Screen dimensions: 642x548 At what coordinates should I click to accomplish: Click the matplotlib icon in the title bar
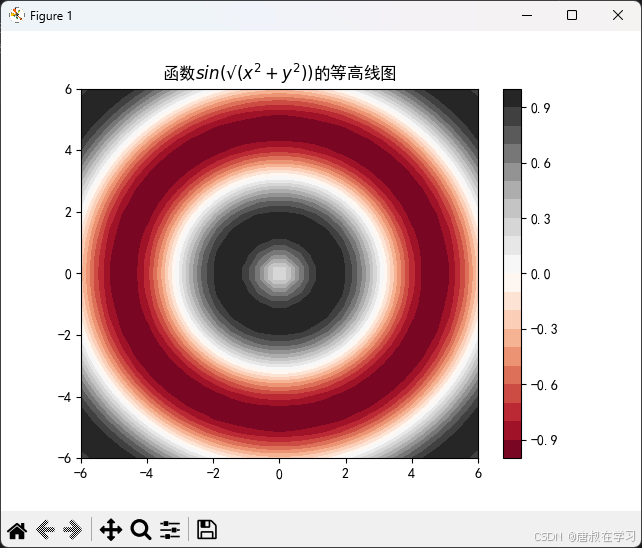pyautogui.click(x=17, y=15)
